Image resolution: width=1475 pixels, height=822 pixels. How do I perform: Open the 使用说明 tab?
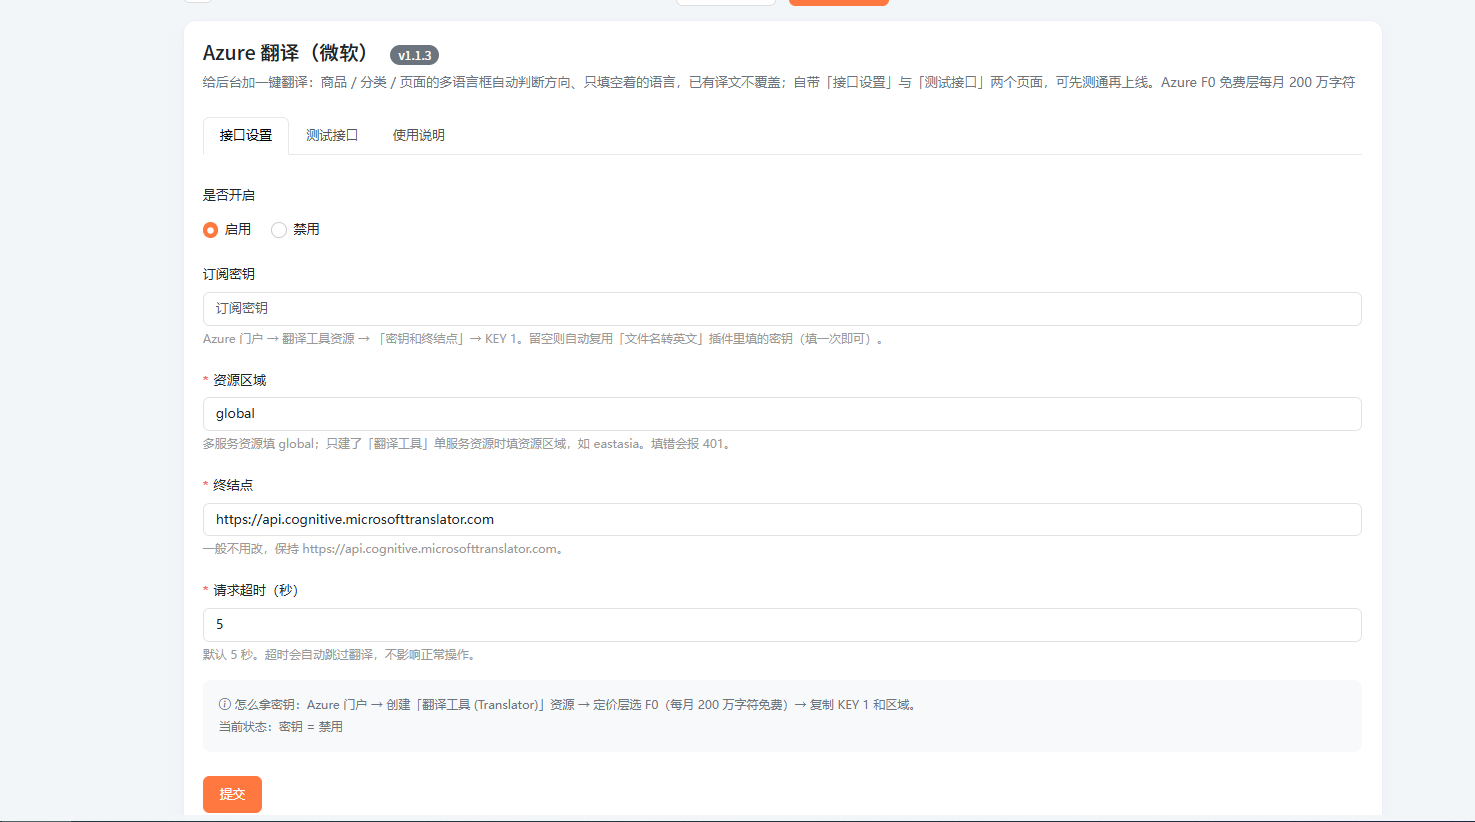(x=419, y=136)
